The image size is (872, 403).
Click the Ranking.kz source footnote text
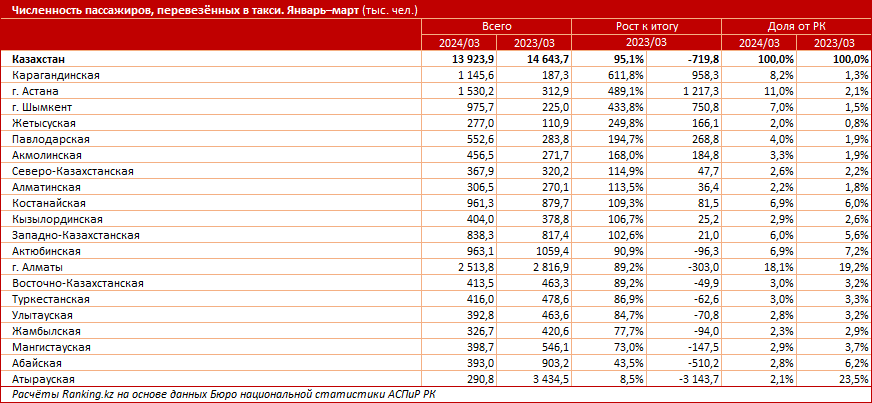[222, 395]
